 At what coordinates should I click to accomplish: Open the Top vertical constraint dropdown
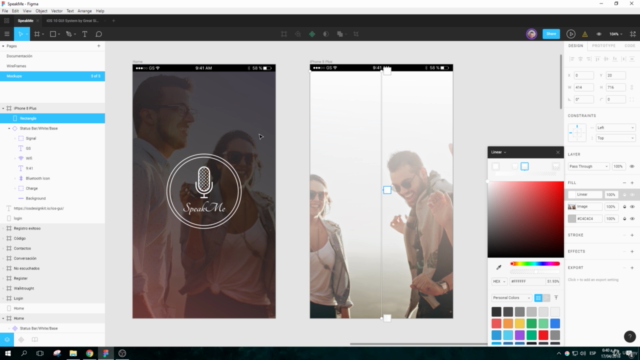coord(615,138)
